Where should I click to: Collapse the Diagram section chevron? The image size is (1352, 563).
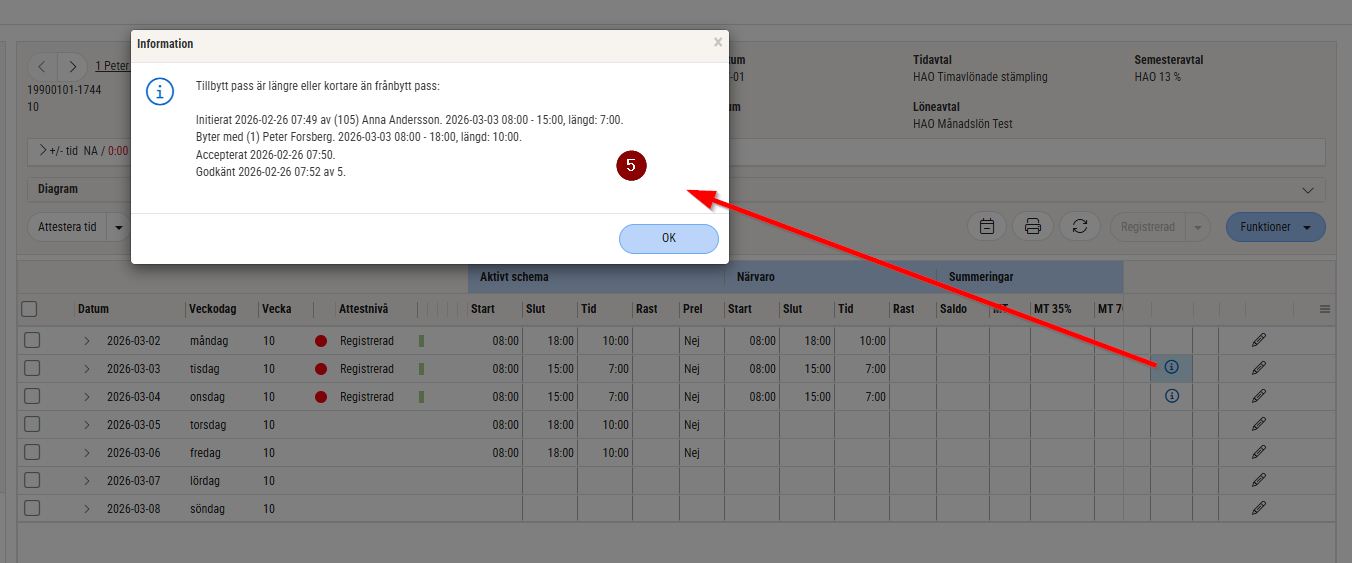(x=1308, y=190)
